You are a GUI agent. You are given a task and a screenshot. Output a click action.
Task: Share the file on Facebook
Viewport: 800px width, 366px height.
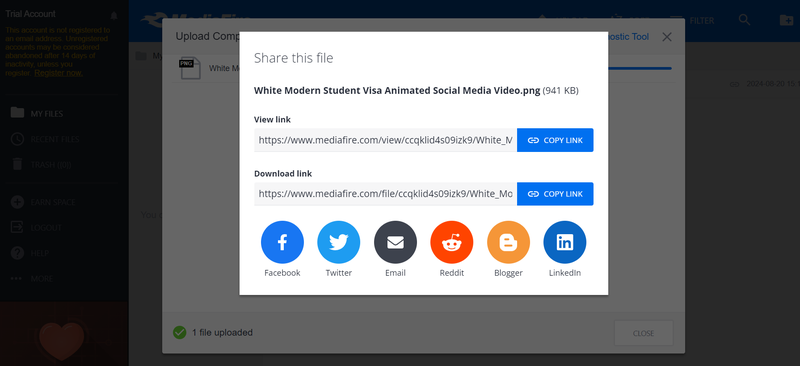[282, 242]
